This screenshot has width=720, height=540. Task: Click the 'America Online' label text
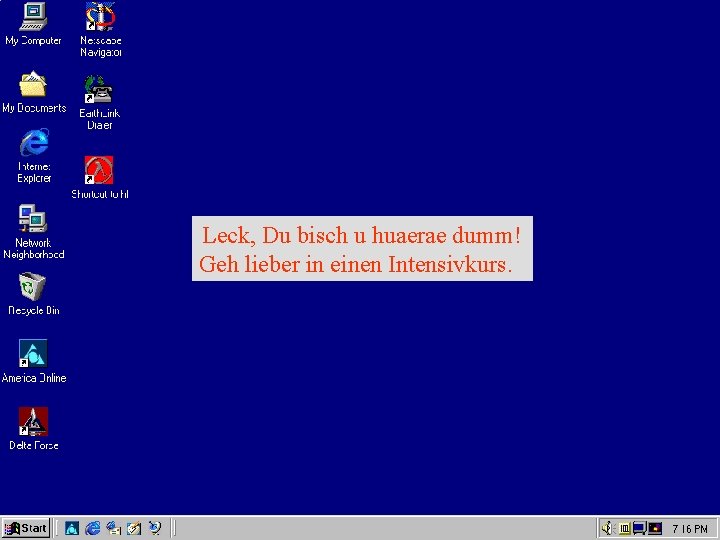point(34,378)
